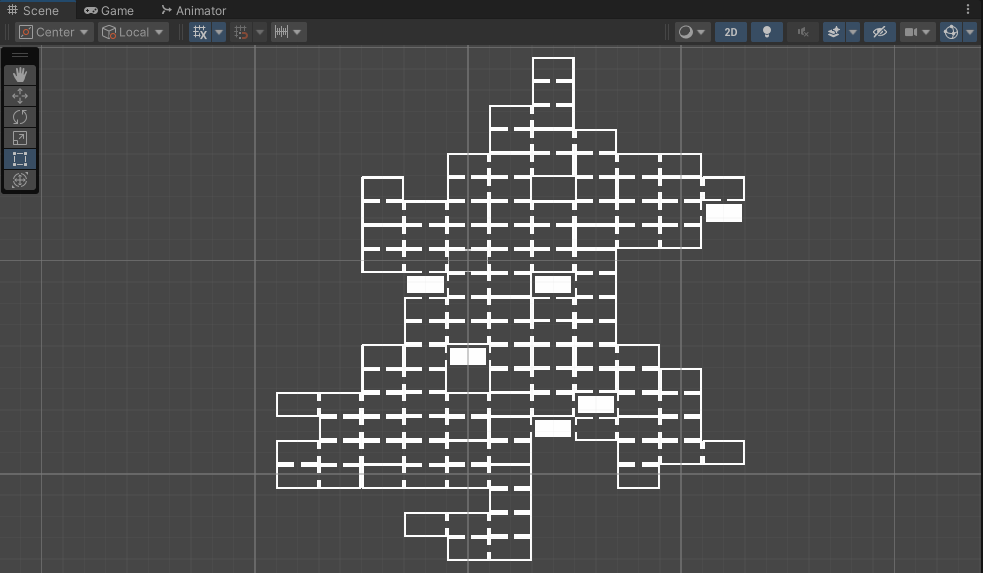The height and width of the screenshot is (573, 983).
Task: Open the Scene view more options menu
Action: (x=968, y=9)
